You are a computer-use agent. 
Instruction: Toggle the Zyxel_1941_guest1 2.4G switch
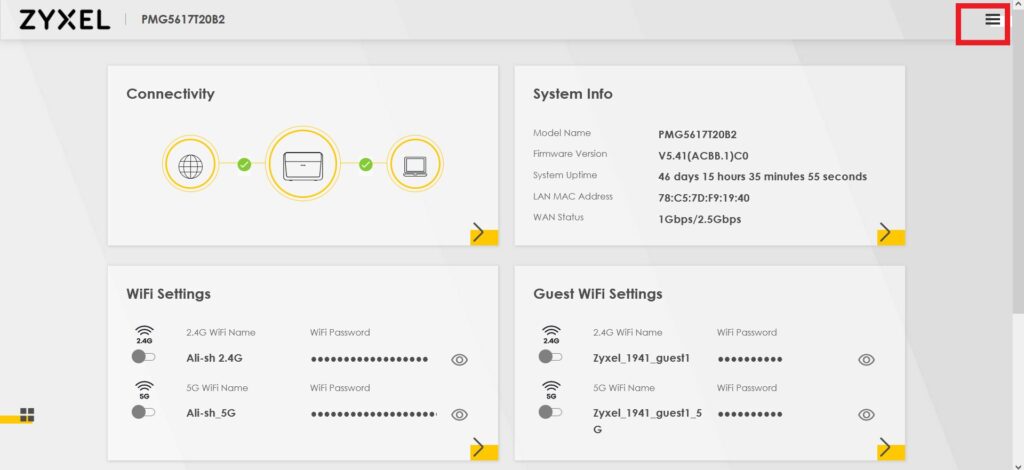click(550, 356)
